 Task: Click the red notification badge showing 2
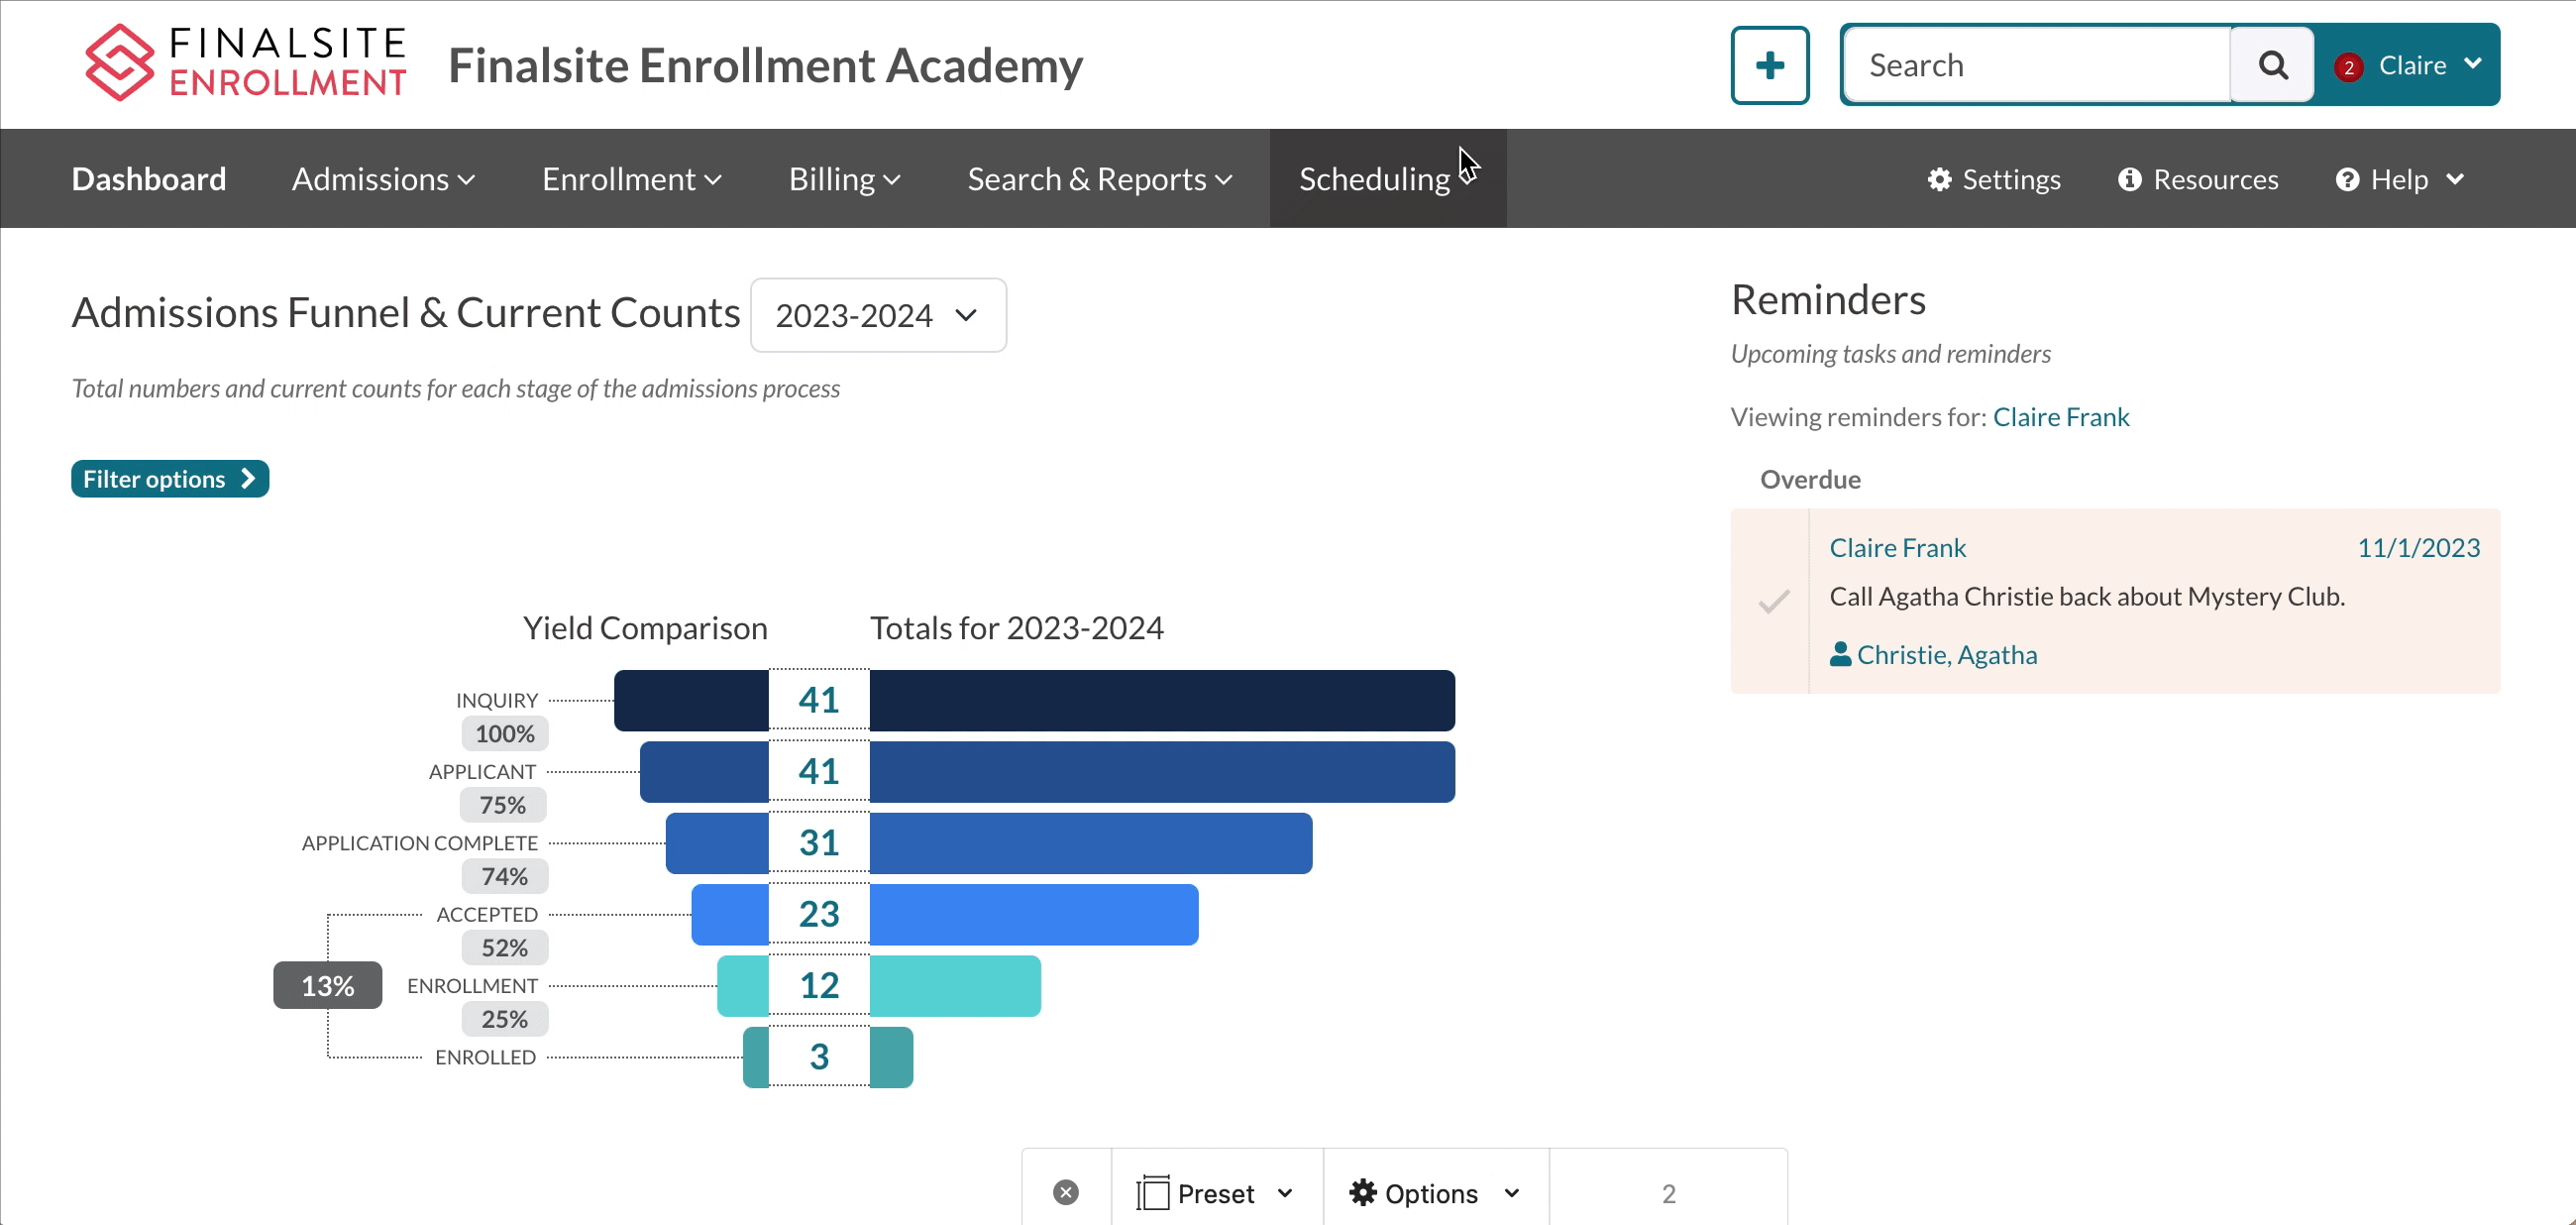pyautogui.click(x=2348, y=67)
